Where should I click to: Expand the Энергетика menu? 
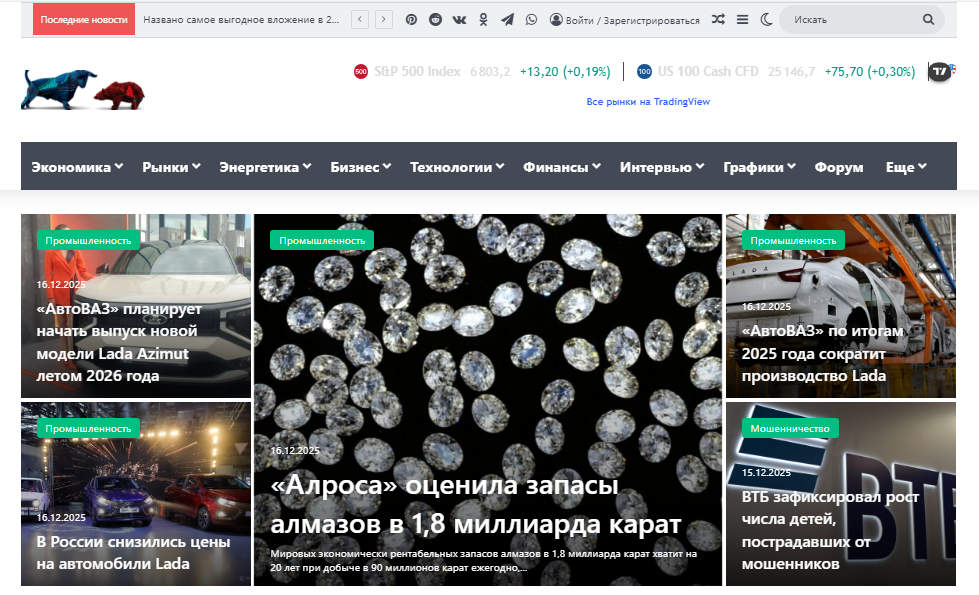pyautogui.click(x=265, y=167)
